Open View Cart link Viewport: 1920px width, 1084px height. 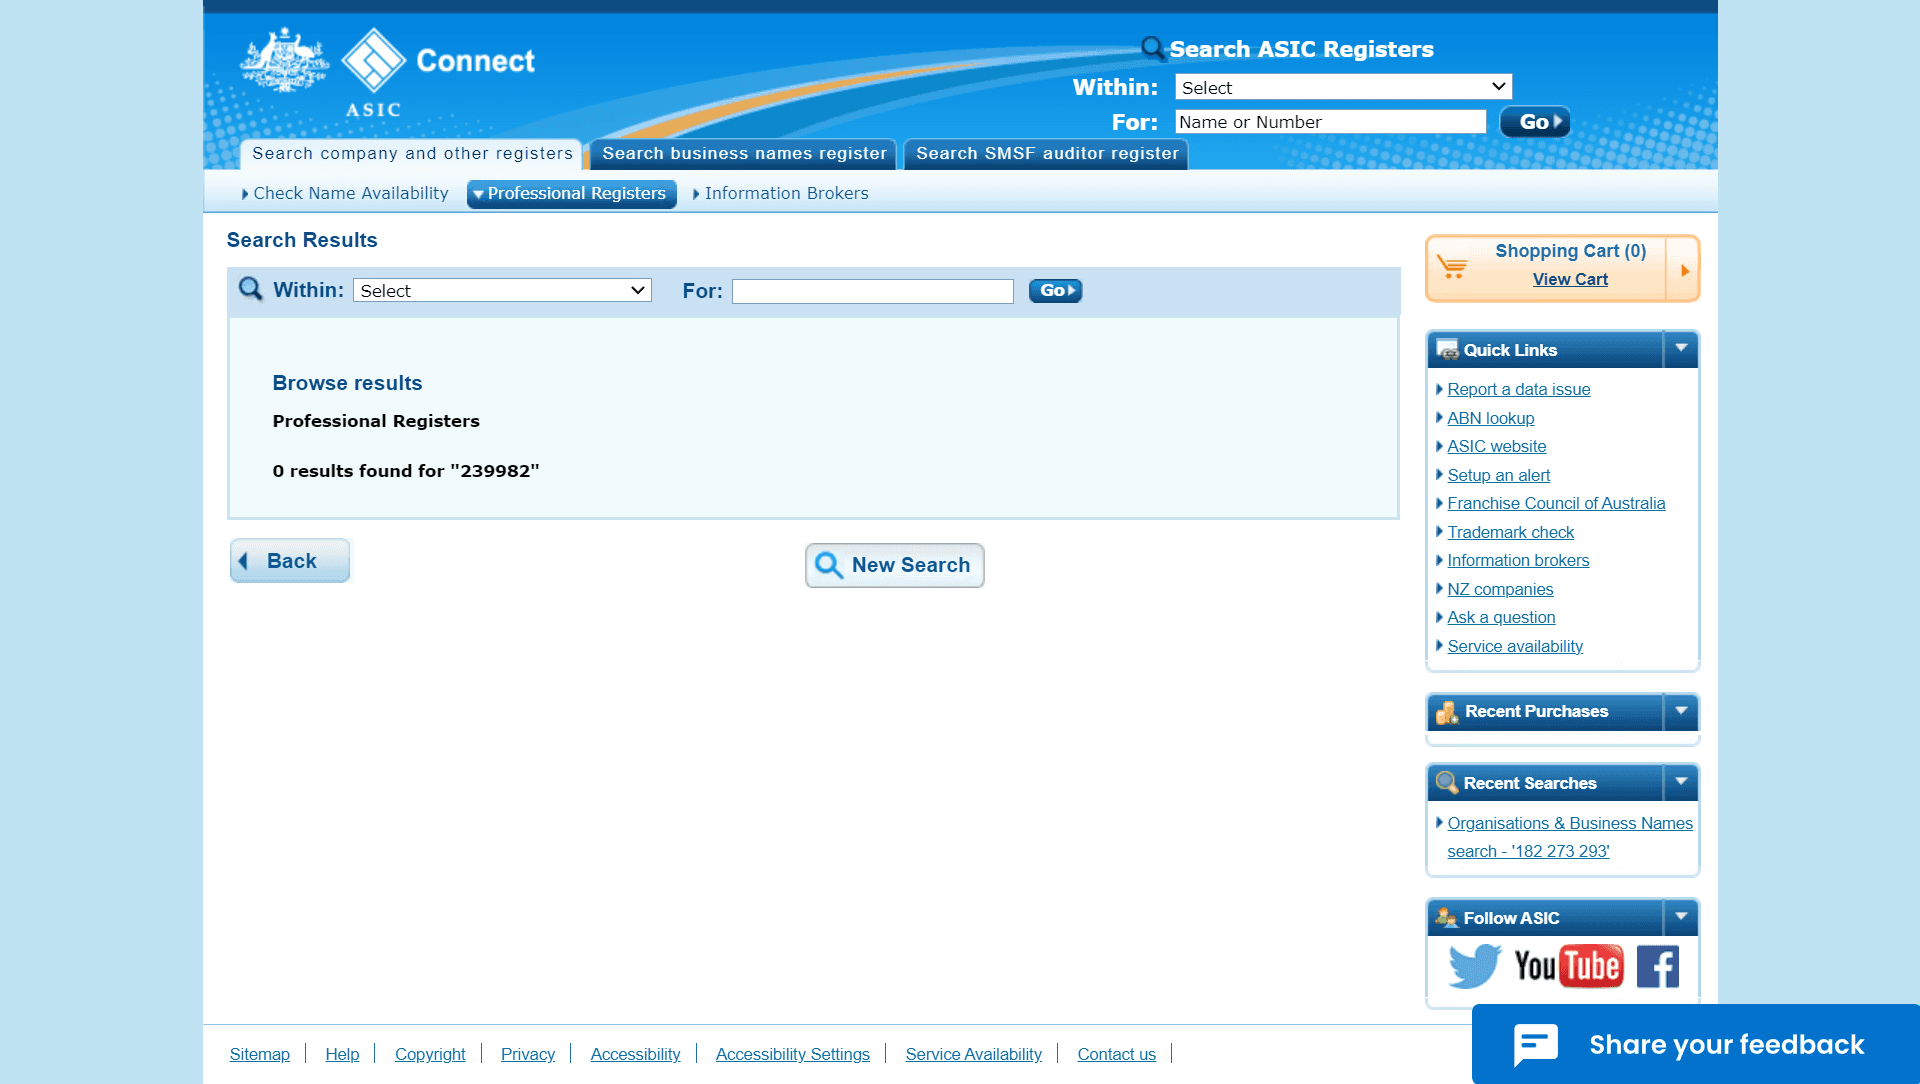point(1570,280)
